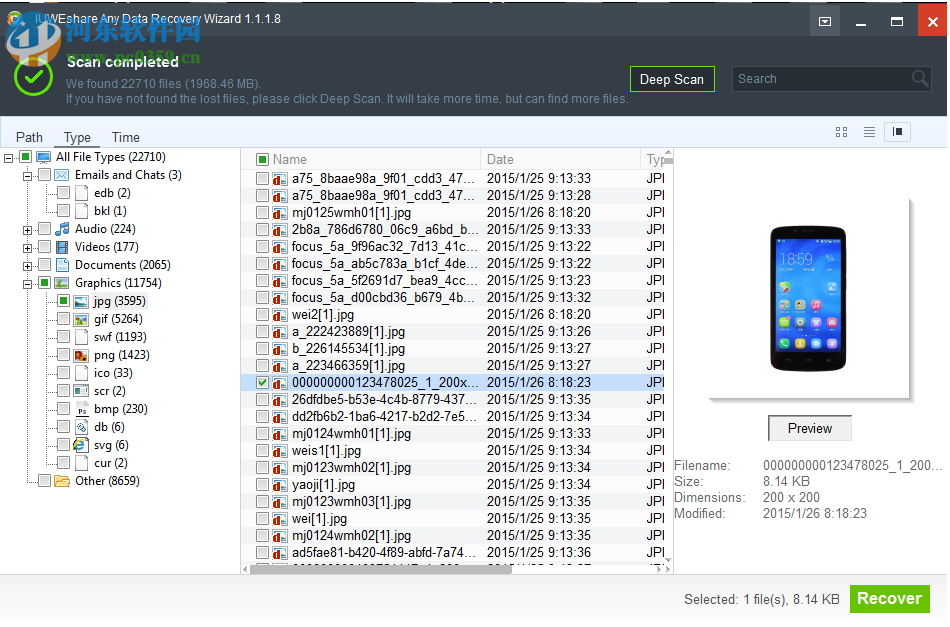Check the Graphics category checkbox

44,283
